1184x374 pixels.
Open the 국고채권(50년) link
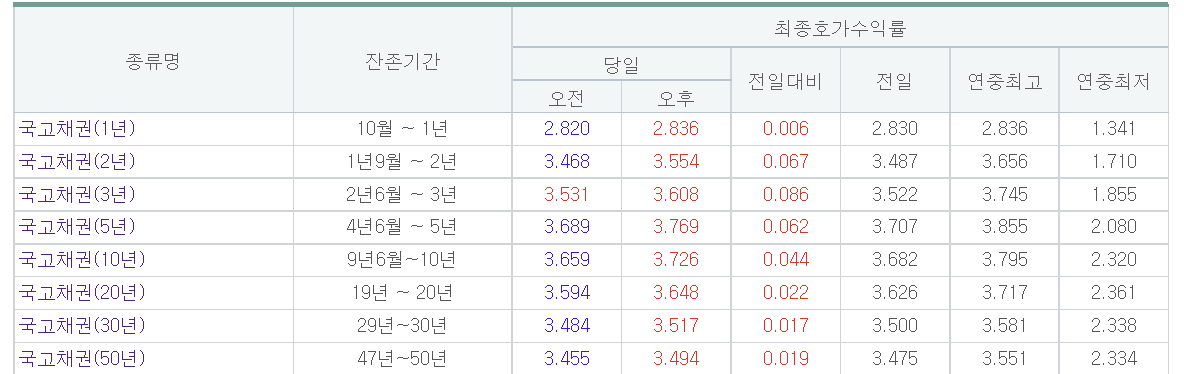pyautogui.click(x=82, y=358)
